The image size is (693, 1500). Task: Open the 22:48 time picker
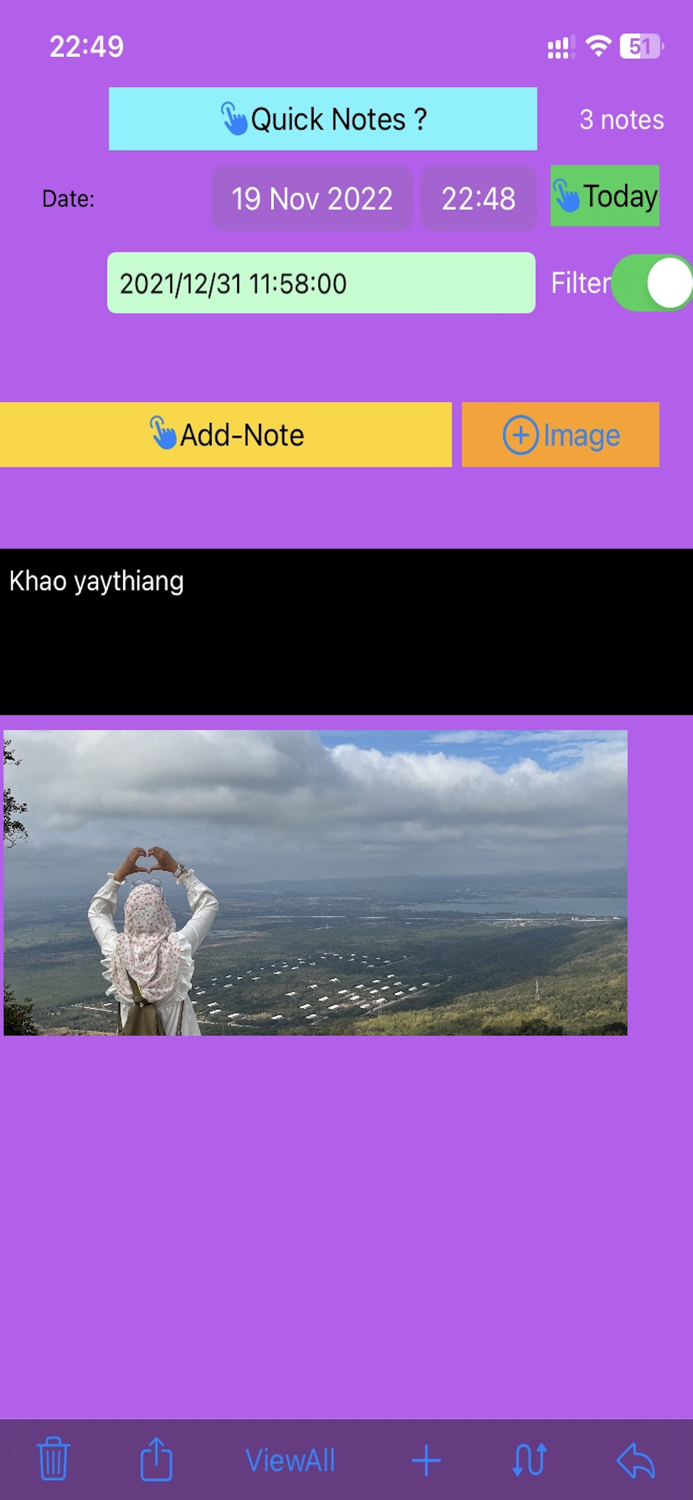tap(479, 198)
